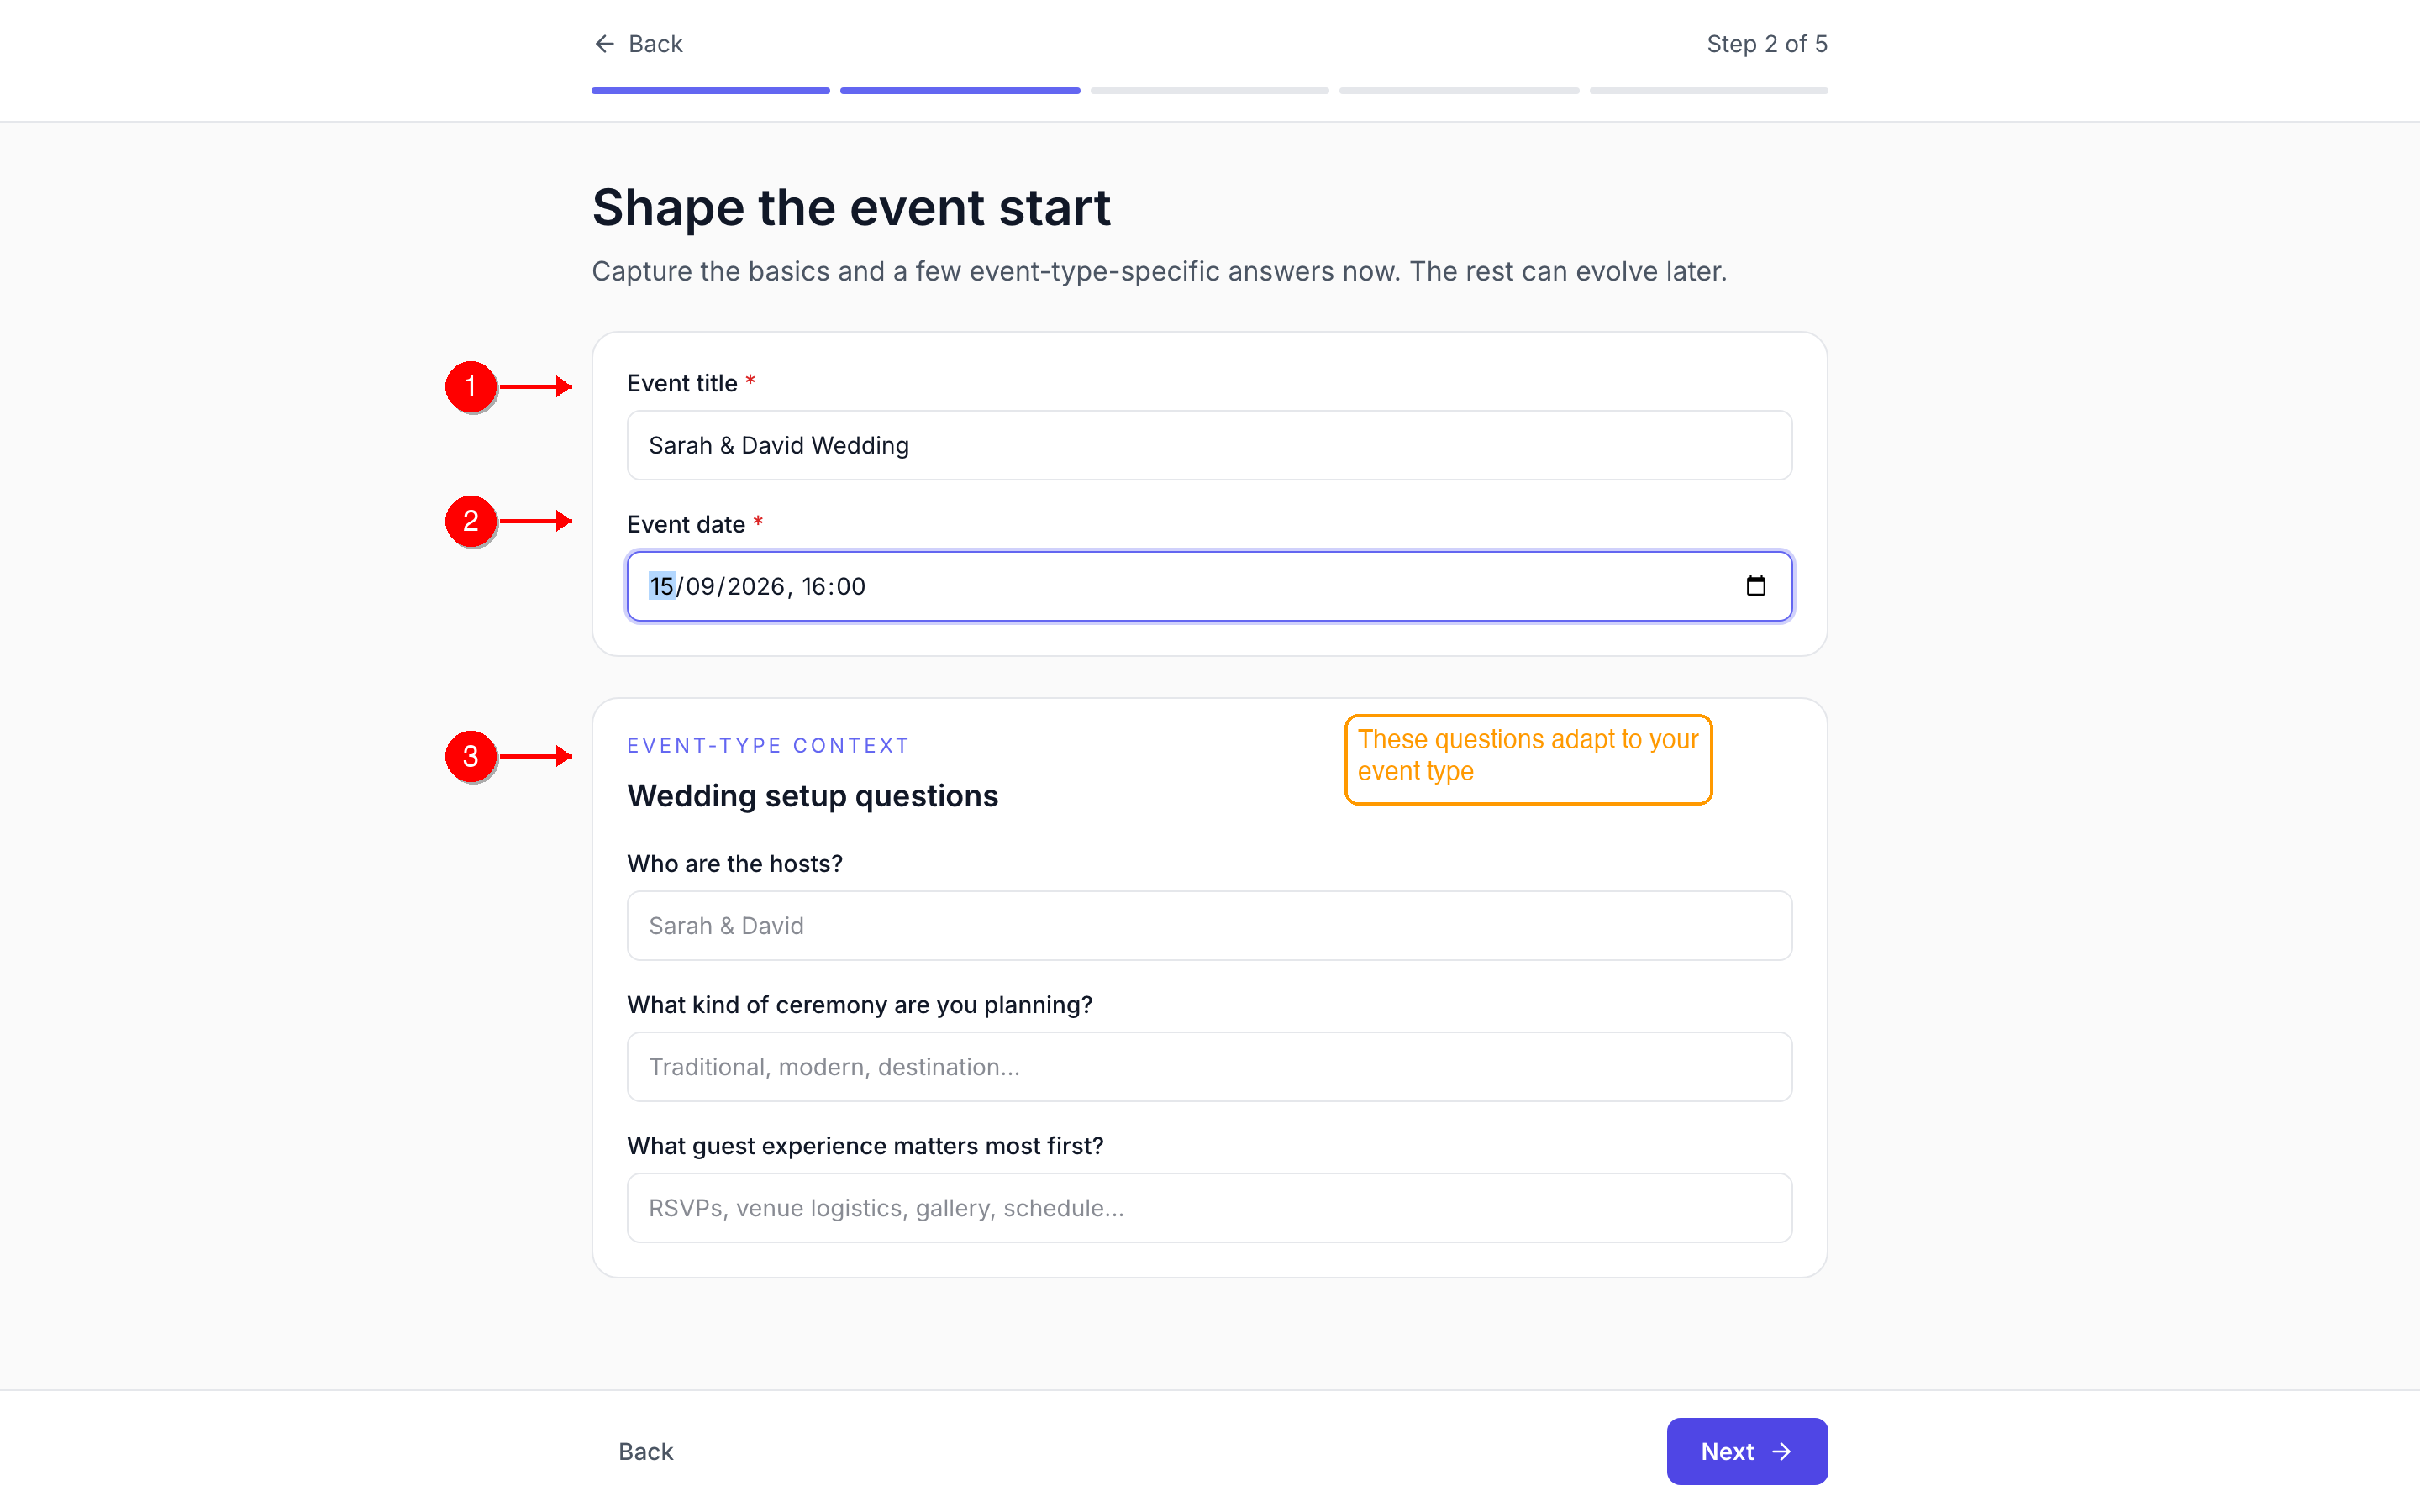Click the second progress step segment
This screenshot has width=2420, height=1512.
click(x=960, y=91)
